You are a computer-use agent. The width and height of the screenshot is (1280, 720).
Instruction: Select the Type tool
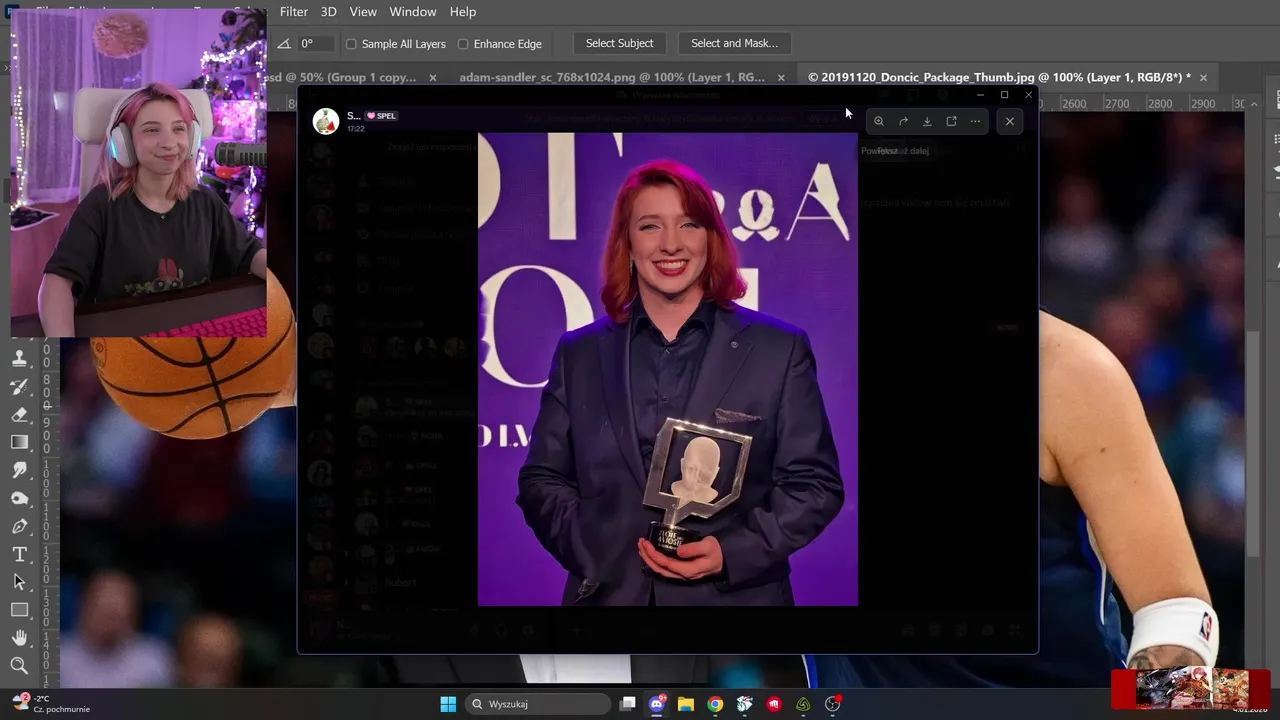(19, 554)
